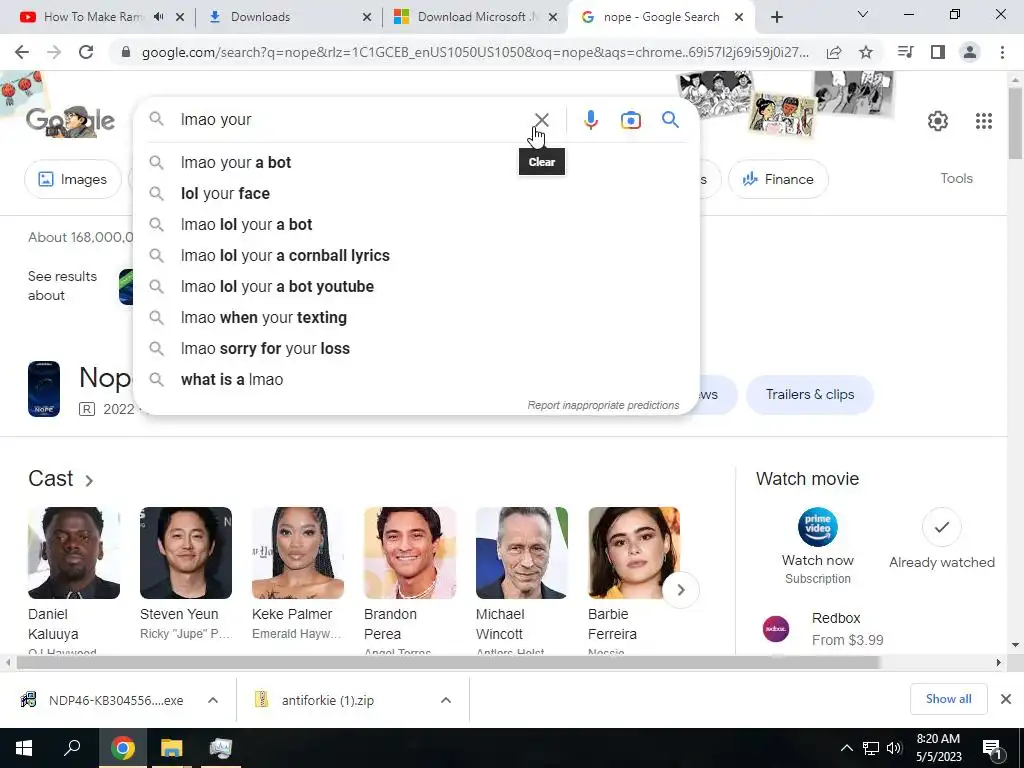1024x768 pixels.
Task: Open Chrome three-dot menu
Action: (x=1002, y=52)
